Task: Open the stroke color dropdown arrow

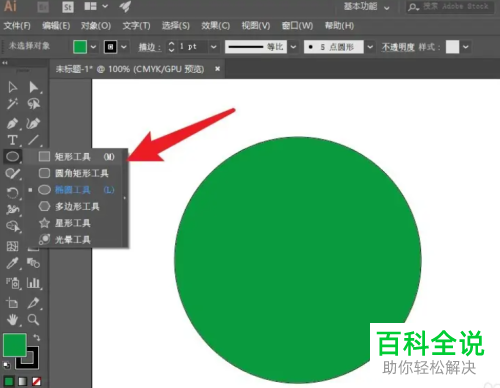Action: click(x=124, y=47)
